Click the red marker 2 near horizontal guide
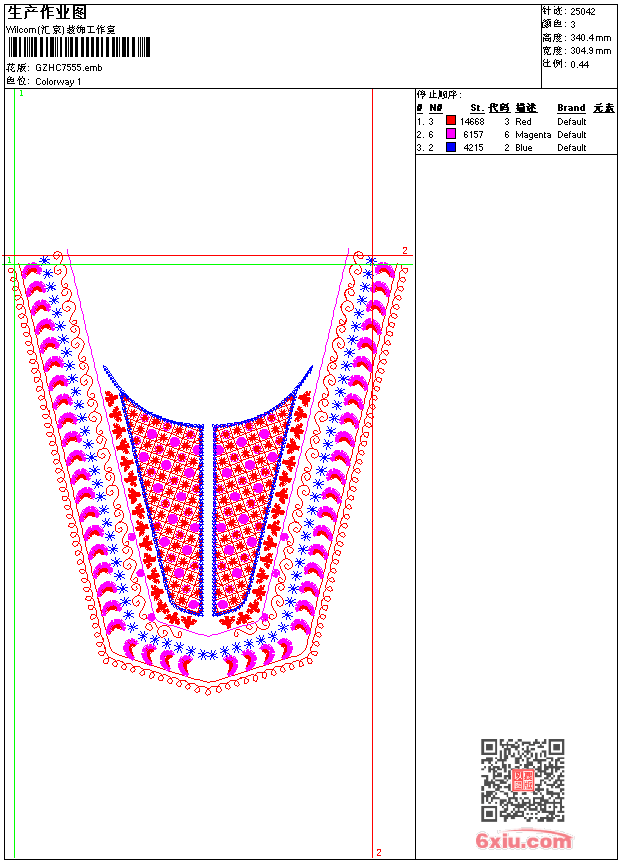The width and height of the screenshot is (620, 860). (405, 251)
